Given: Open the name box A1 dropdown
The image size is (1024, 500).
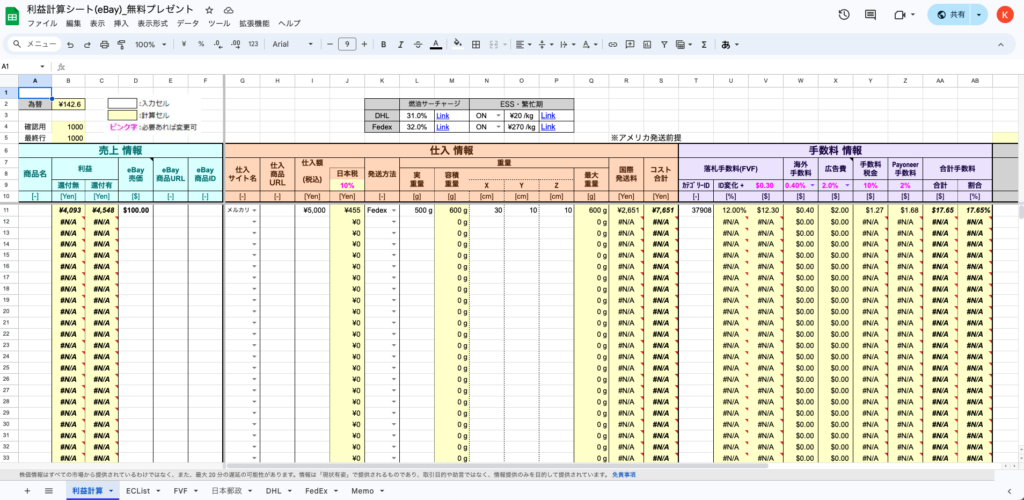Looking at the screenshot, I should pyautogui.click(x=42, y=67).
